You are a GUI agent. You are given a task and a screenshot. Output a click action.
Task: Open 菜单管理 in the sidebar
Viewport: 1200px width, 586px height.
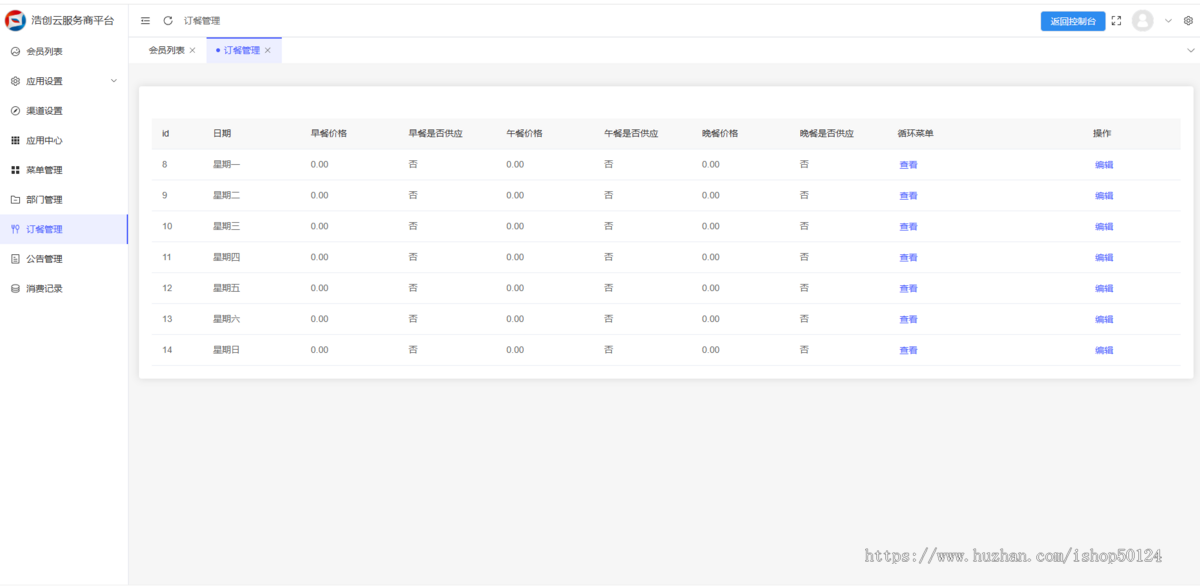(x=44, y=170)
